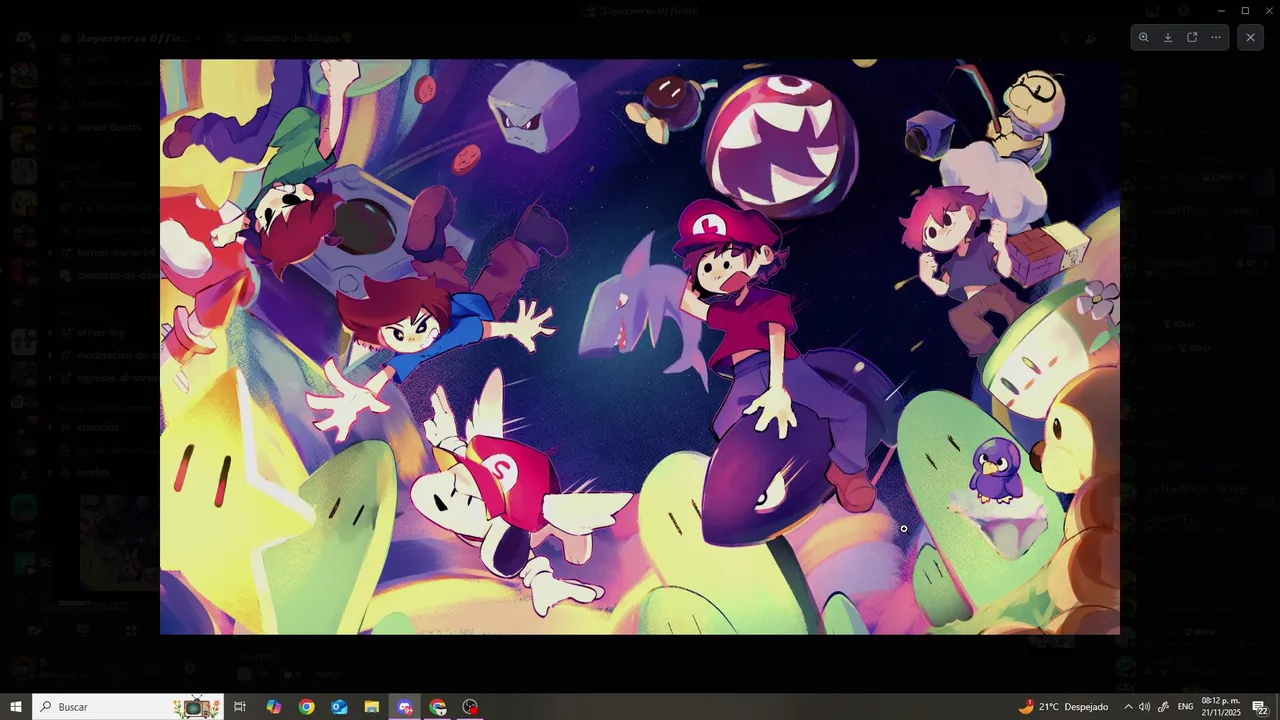Image resolution: width=1280 pixels, height=720 pixels.
Task: Open File Explorer from the taskbar
Action: pyautogui.click(x=372, y=707)
